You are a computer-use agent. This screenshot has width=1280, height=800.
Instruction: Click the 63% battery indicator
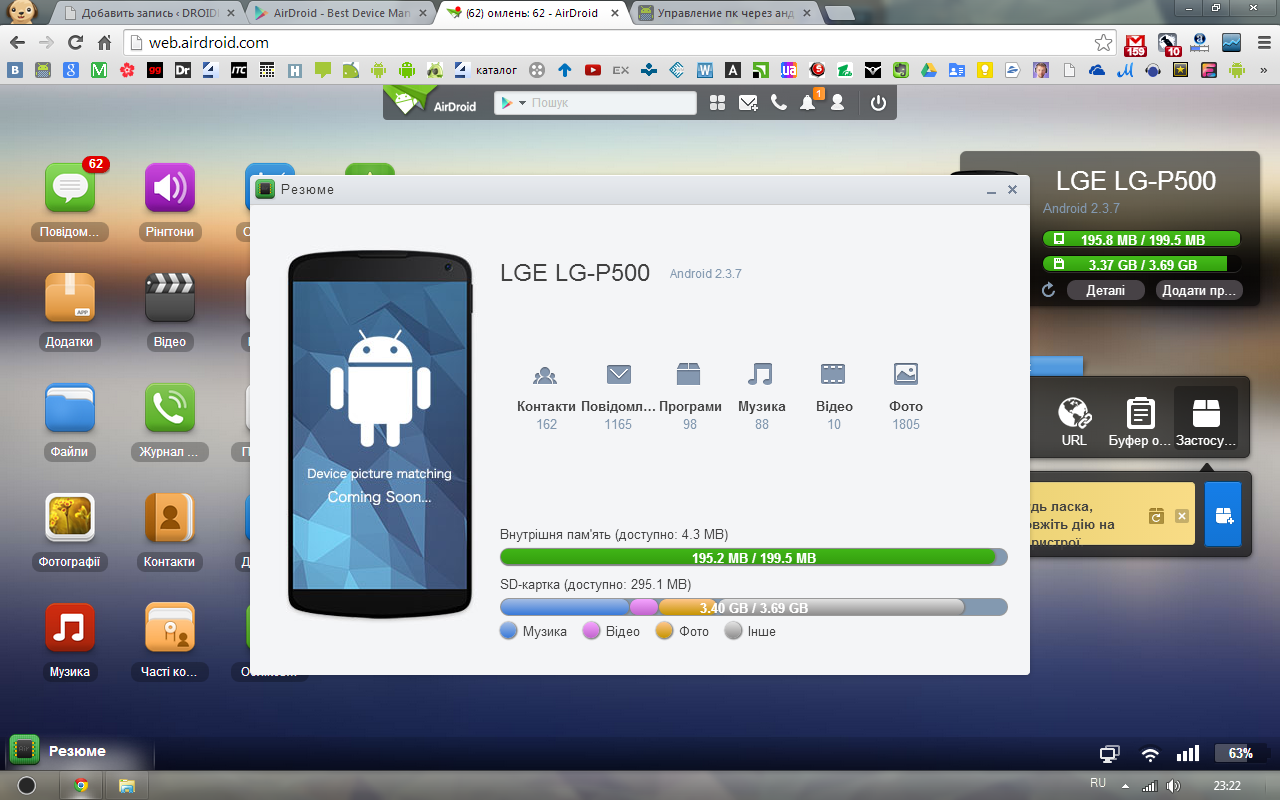click(x=1240, y=753)
